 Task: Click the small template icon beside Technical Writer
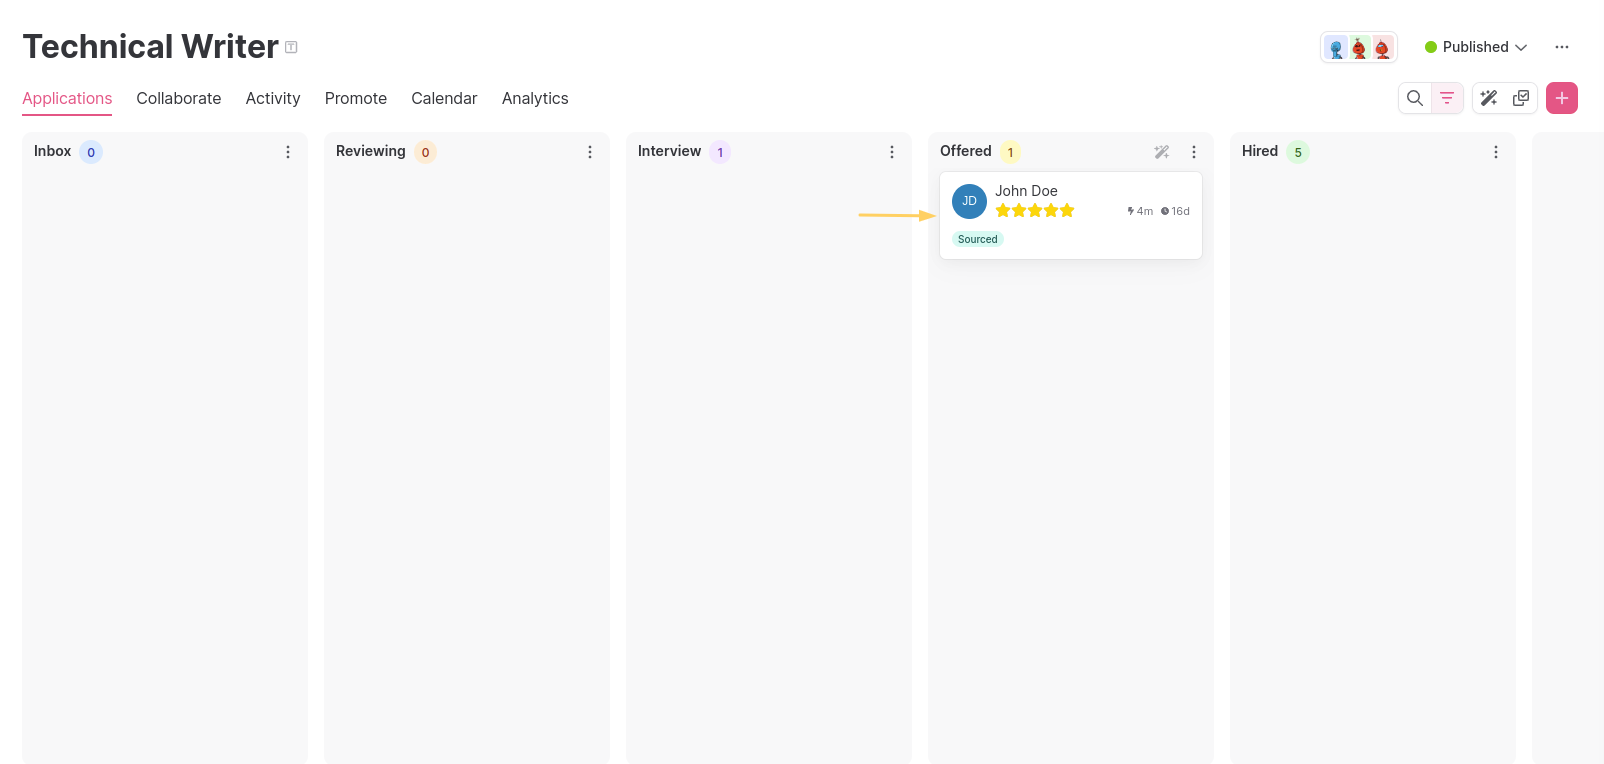pos(291,47)
